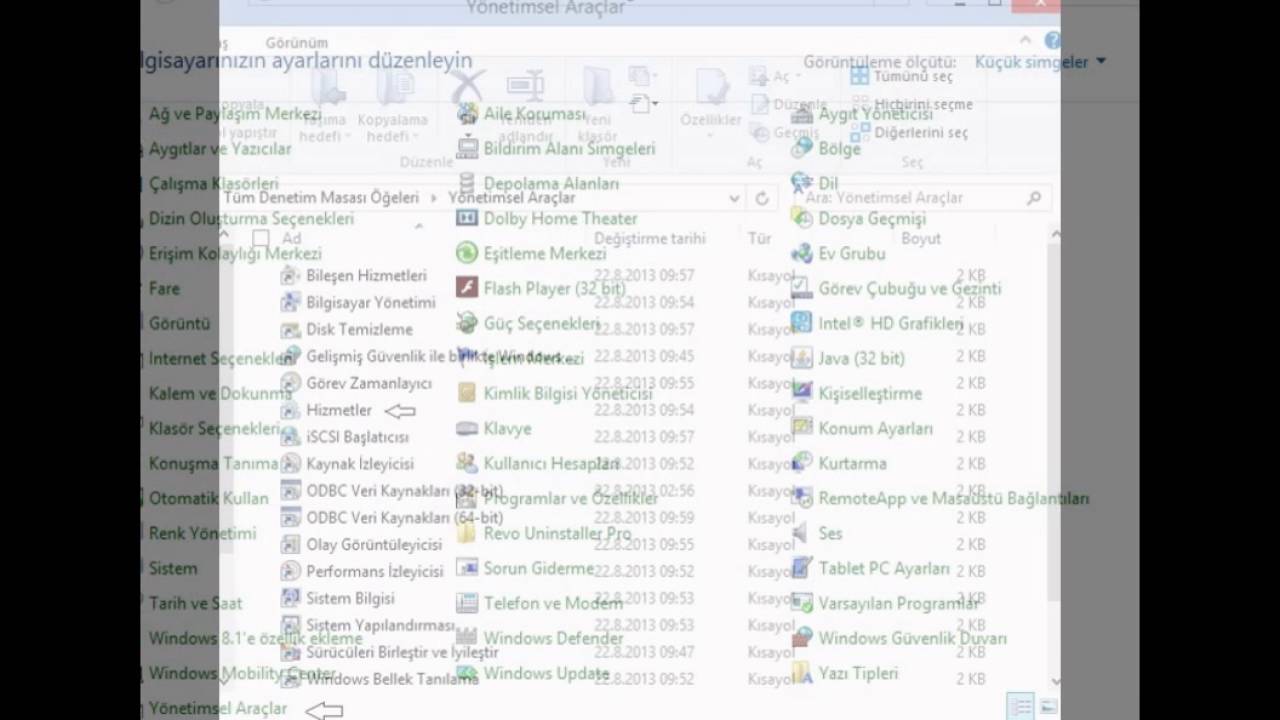Sort by Değiştirme tarihi column header

(650, 238)
